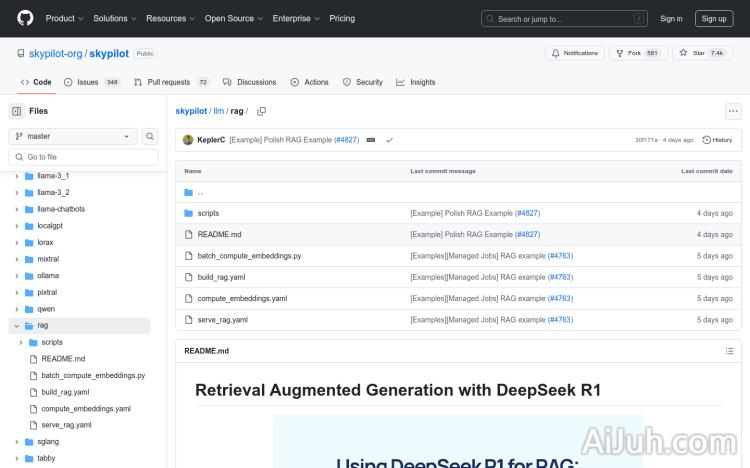This screenshot has height=468, width=750.
Task: Click the GitHub logo icon
Action: 25,18
